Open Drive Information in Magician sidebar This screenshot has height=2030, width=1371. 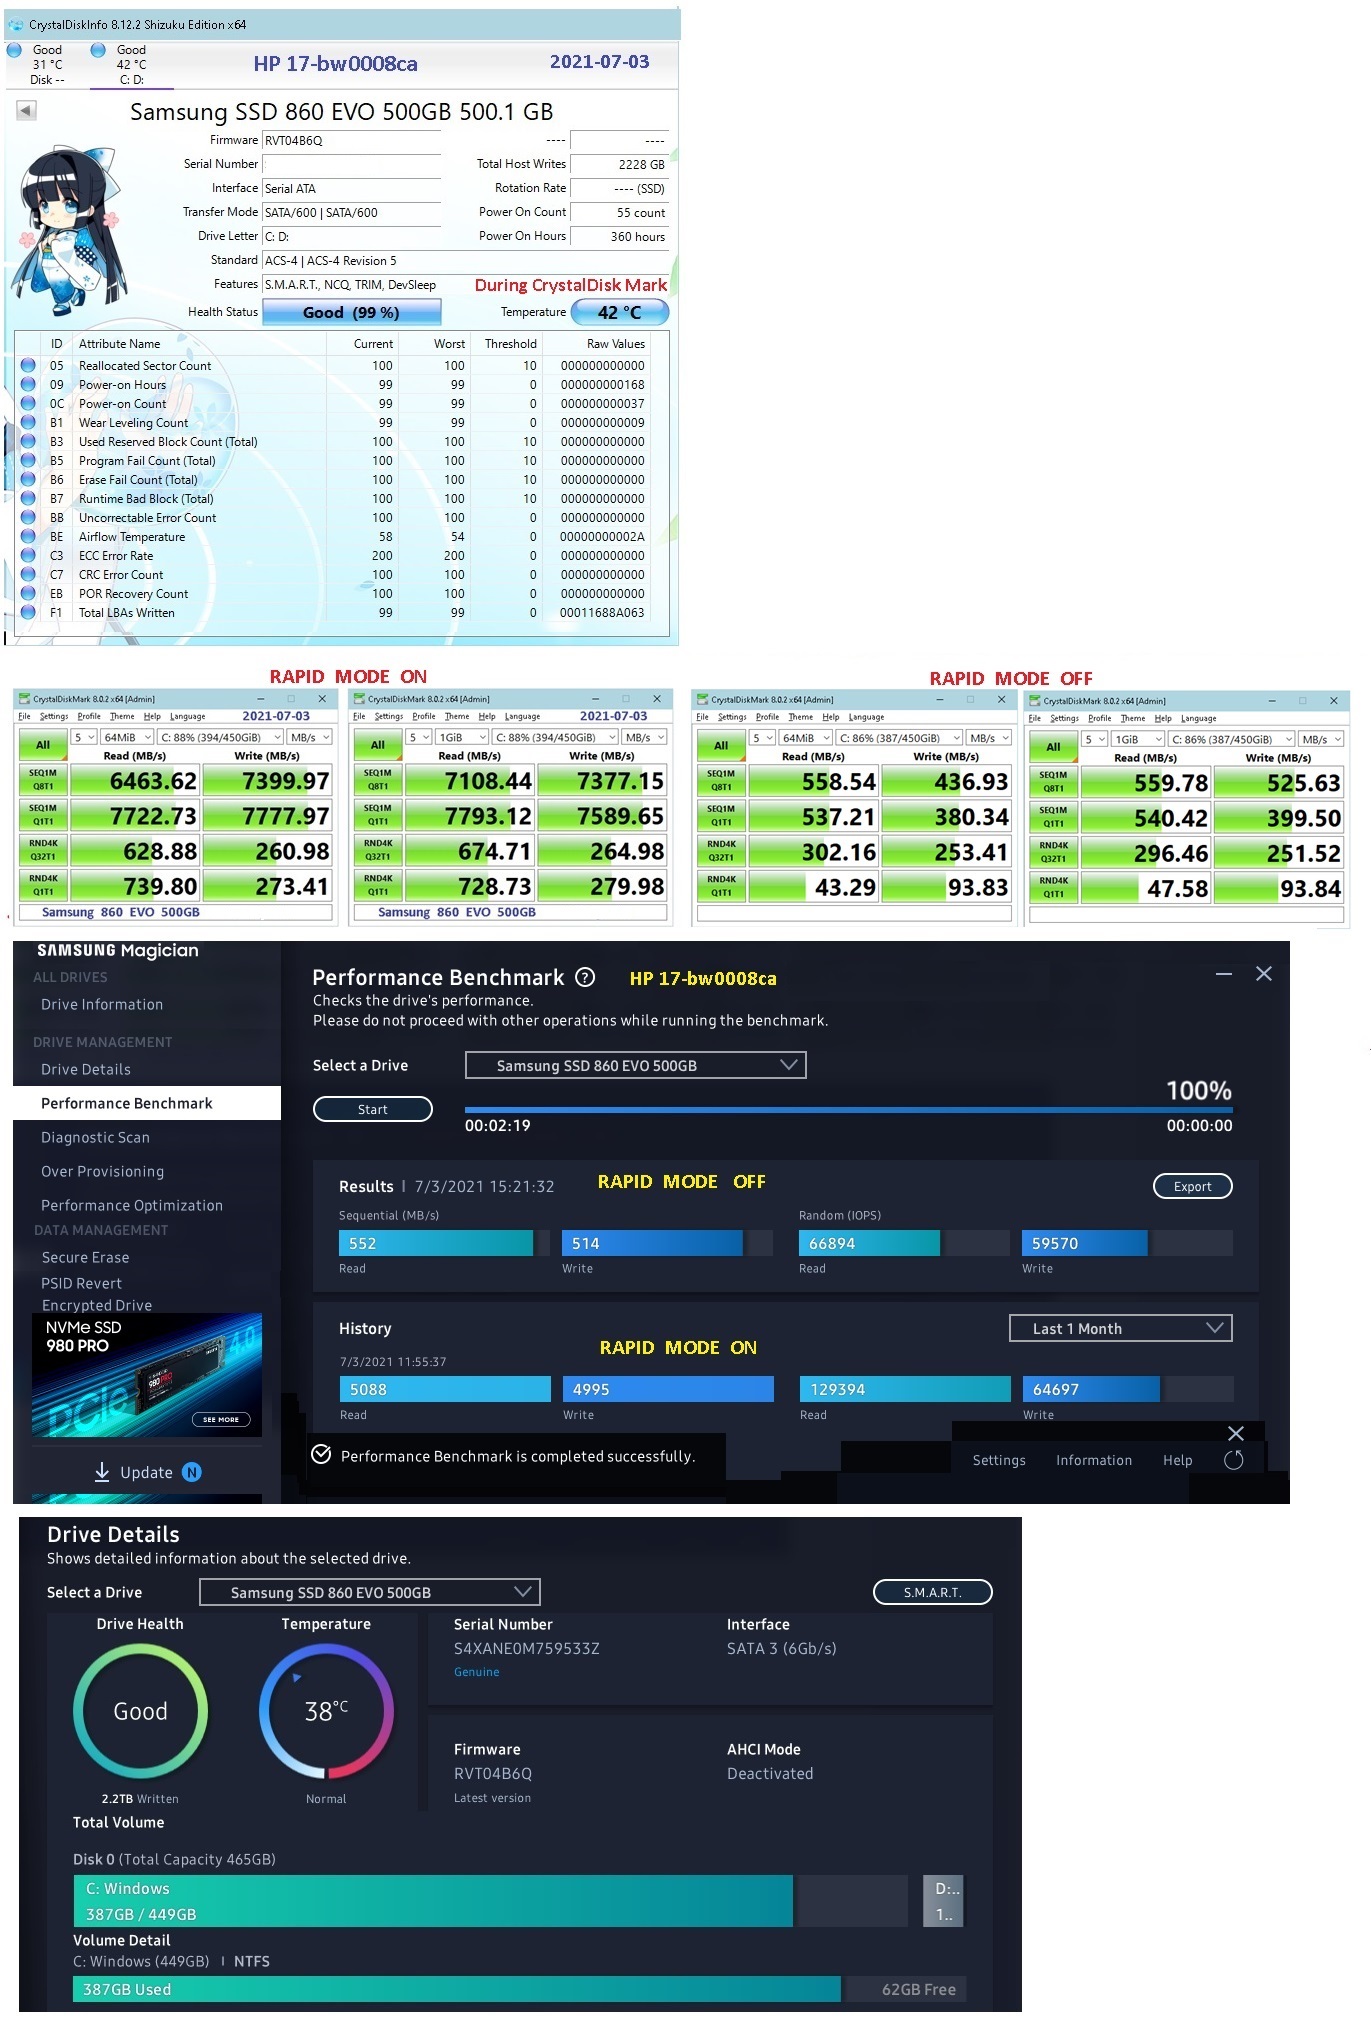[102, 1004]
